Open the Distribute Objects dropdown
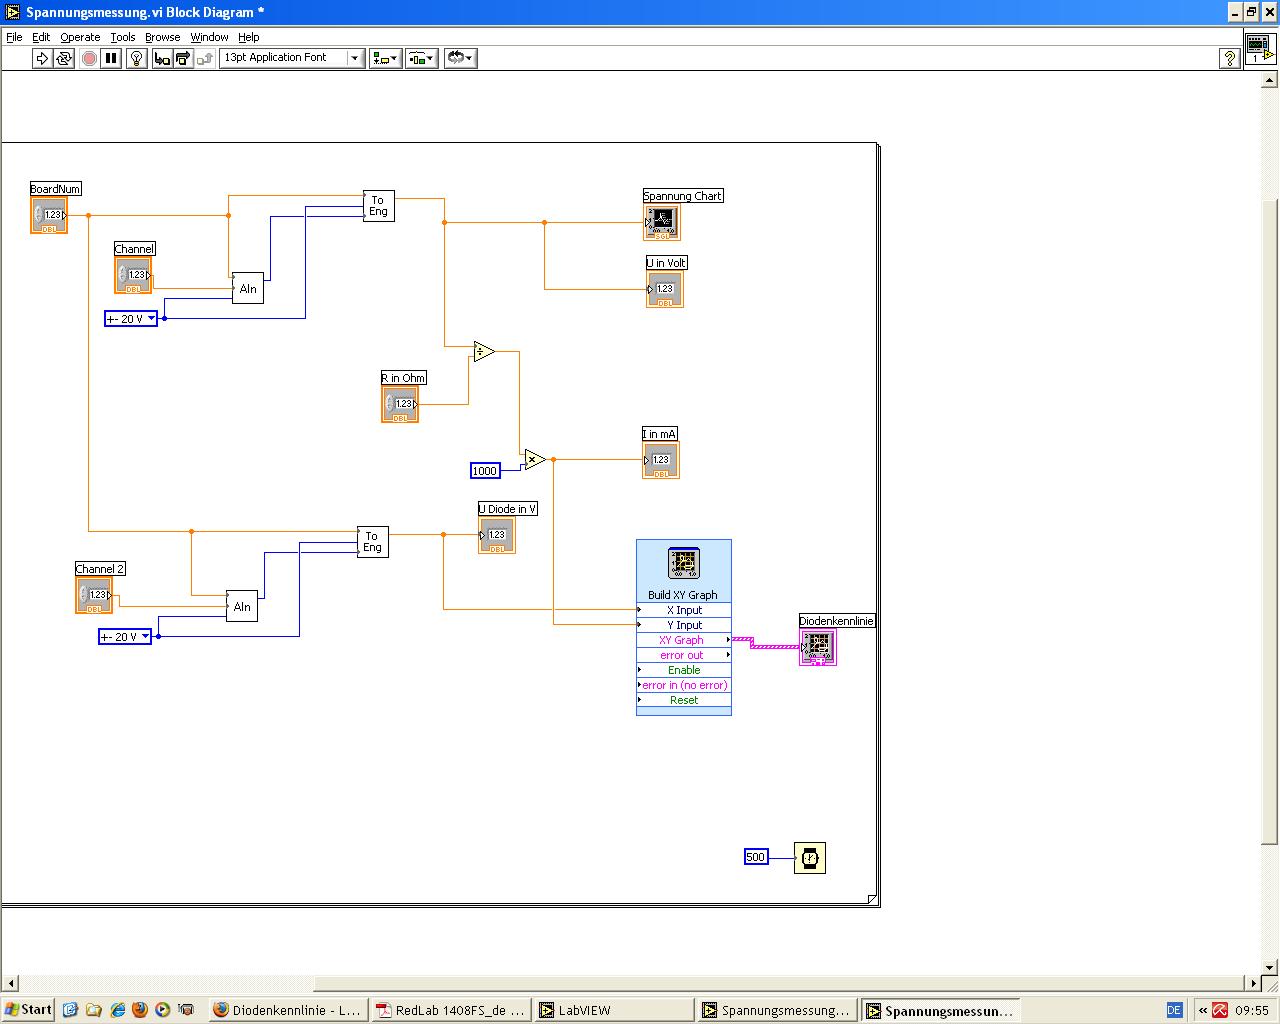The image size is (1280, 1024). tap(421, 58)
